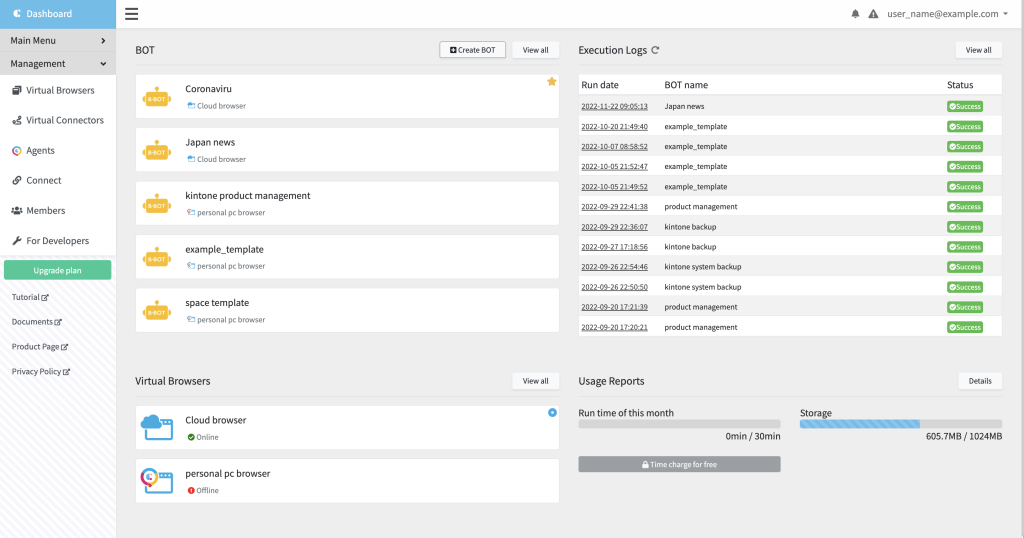Click the space template bot robot icon
Screen dimensions: 1024x538
click(x=157, y=312)
